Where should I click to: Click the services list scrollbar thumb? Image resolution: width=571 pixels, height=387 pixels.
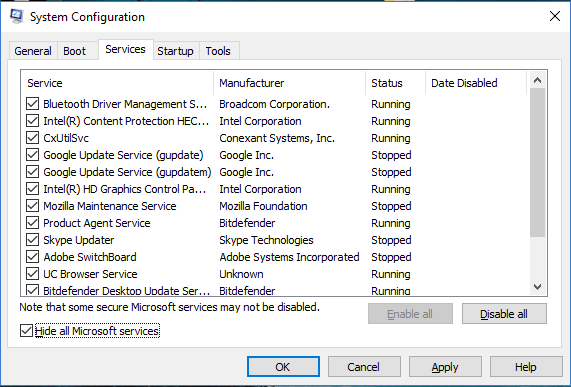click(x=537, y=162)
